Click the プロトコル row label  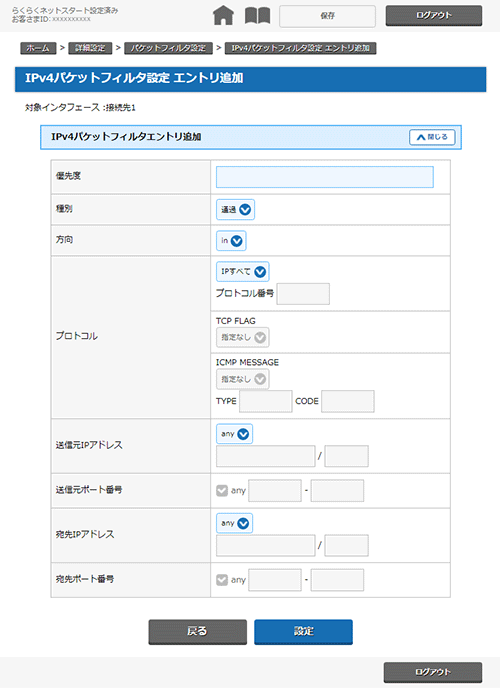coord(77,336)
